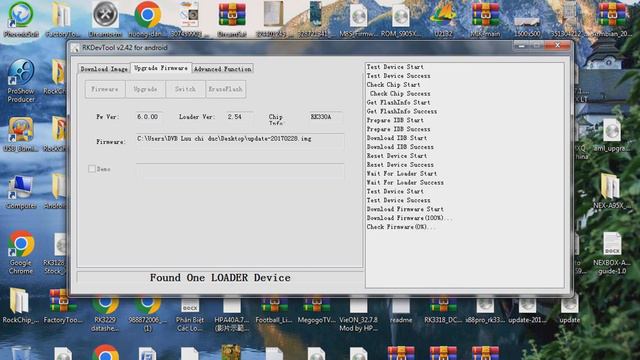The image size is (640, 360).
Task: Open the aml_upgra... disc image icon
Action: pyautogui.click(x=611, y=136)
